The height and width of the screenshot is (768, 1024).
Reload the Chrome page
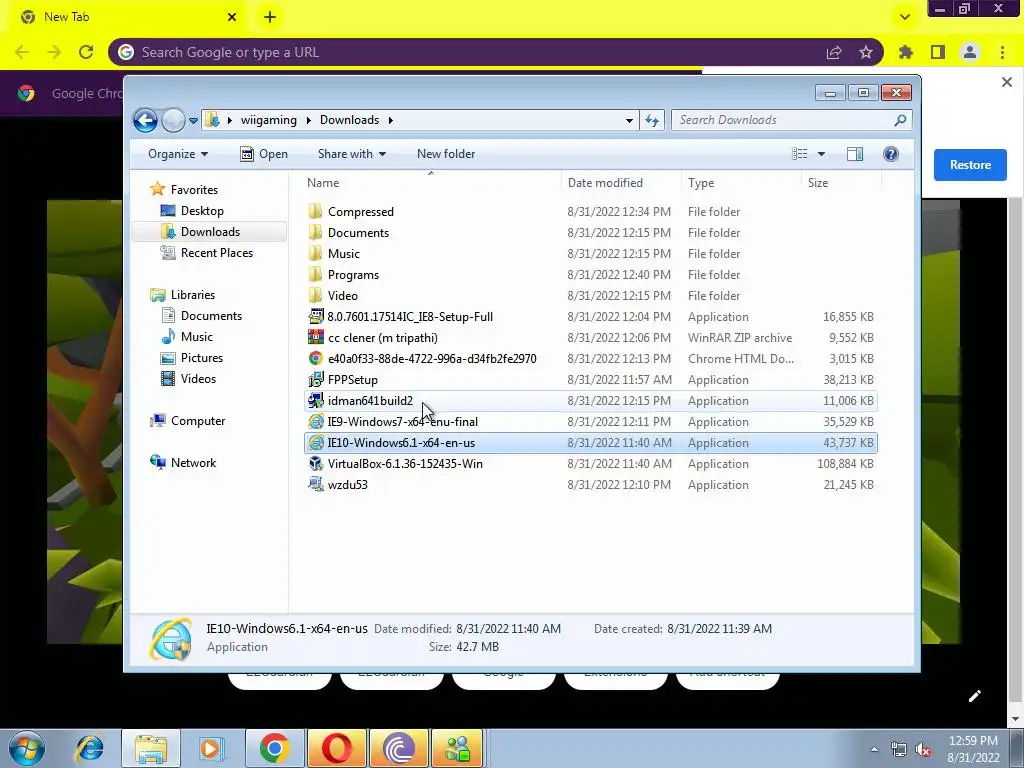tap(86, 52)
